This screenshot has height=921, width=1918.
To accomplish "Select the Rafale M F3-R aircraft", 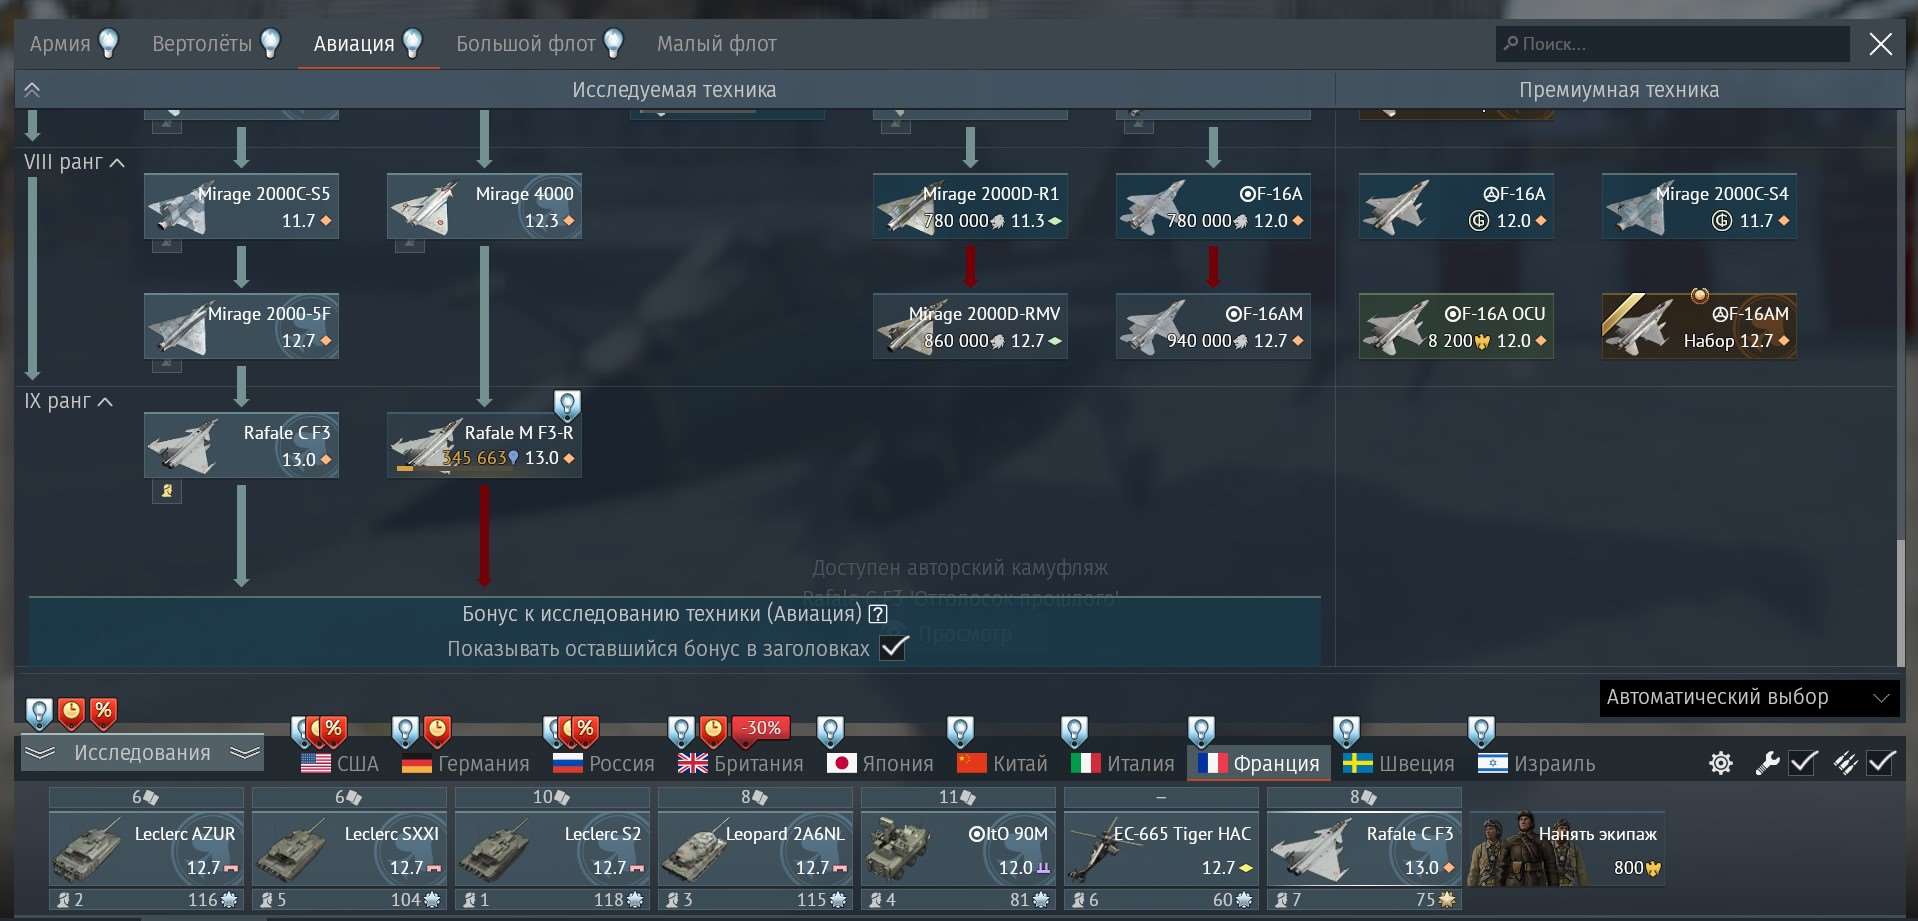I will click(x=484, y=445).
